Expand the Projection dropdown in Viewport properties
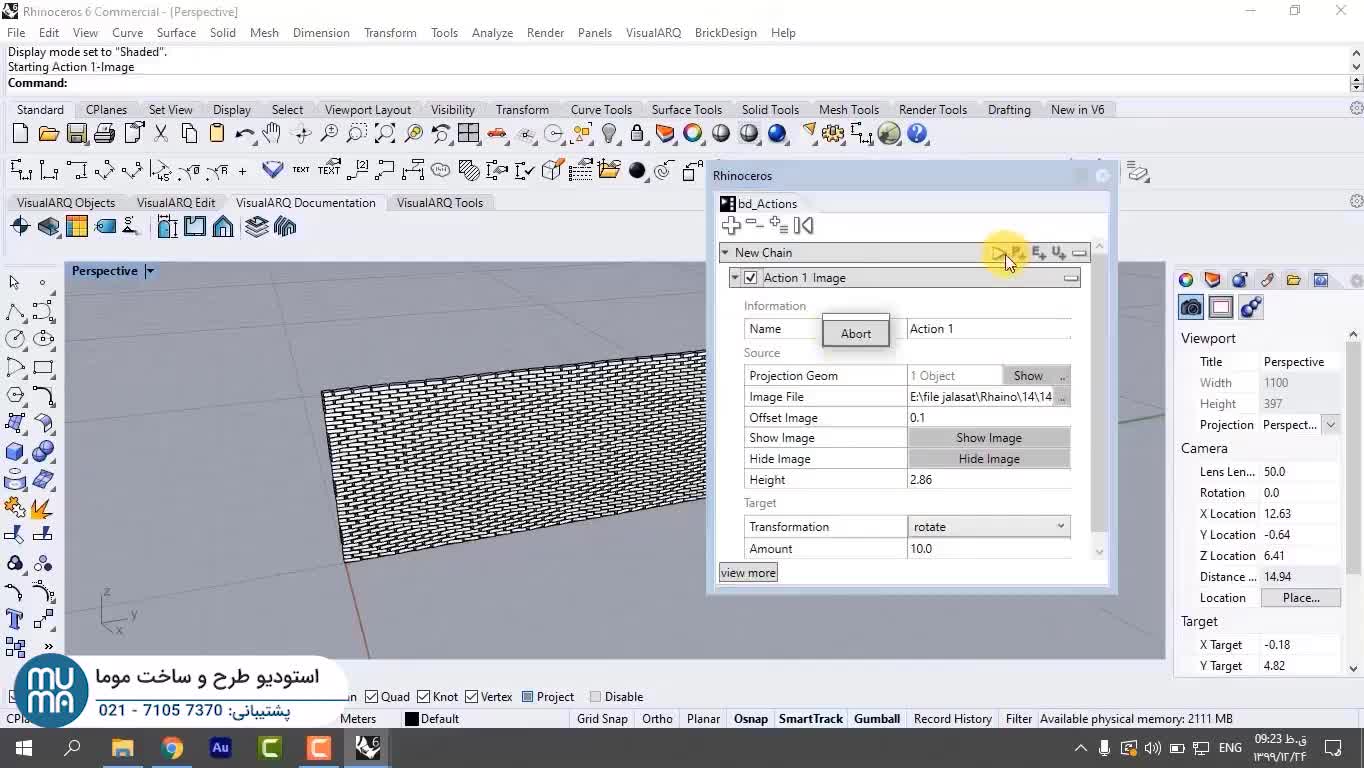The width and height of the screenshot is (1364, 768). [x=1330, y=425]
